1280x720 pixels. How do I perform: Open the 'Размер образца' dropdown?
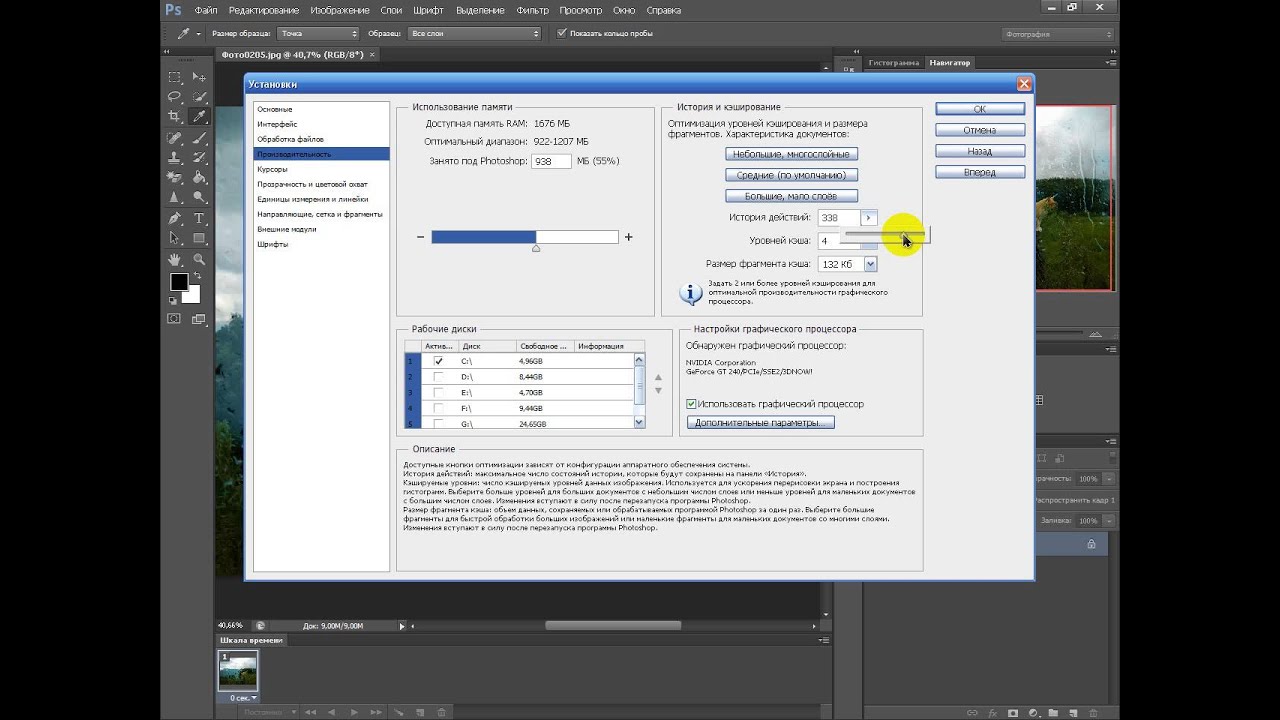[x=318, y=33]
